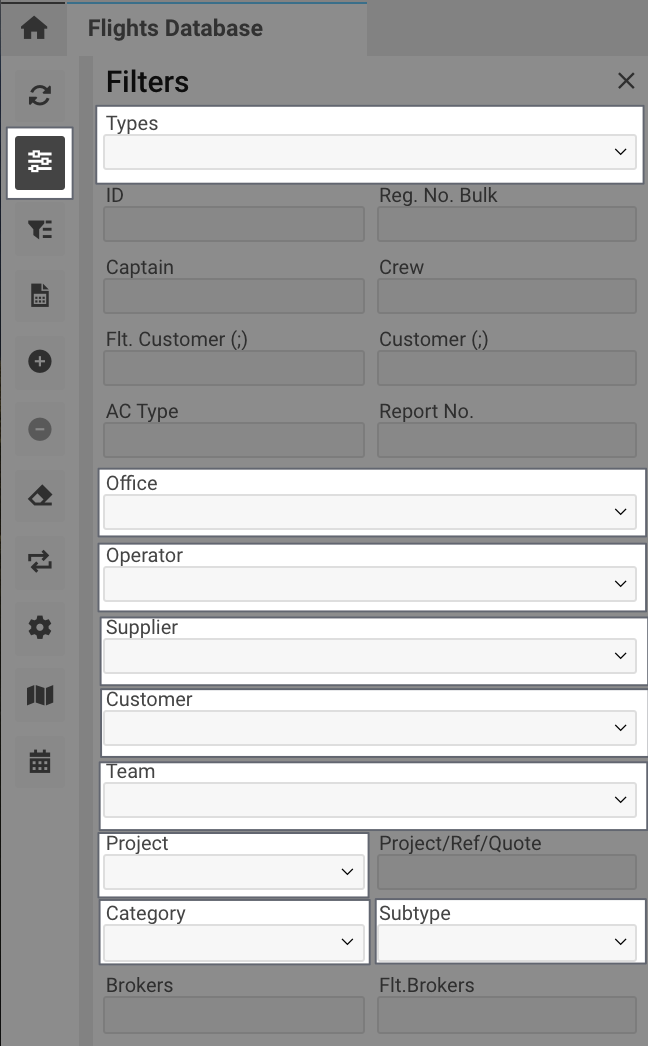Screen dimensions: 648x1046
Task: Select the settings gear icon
Action: (x=39, y=628)
